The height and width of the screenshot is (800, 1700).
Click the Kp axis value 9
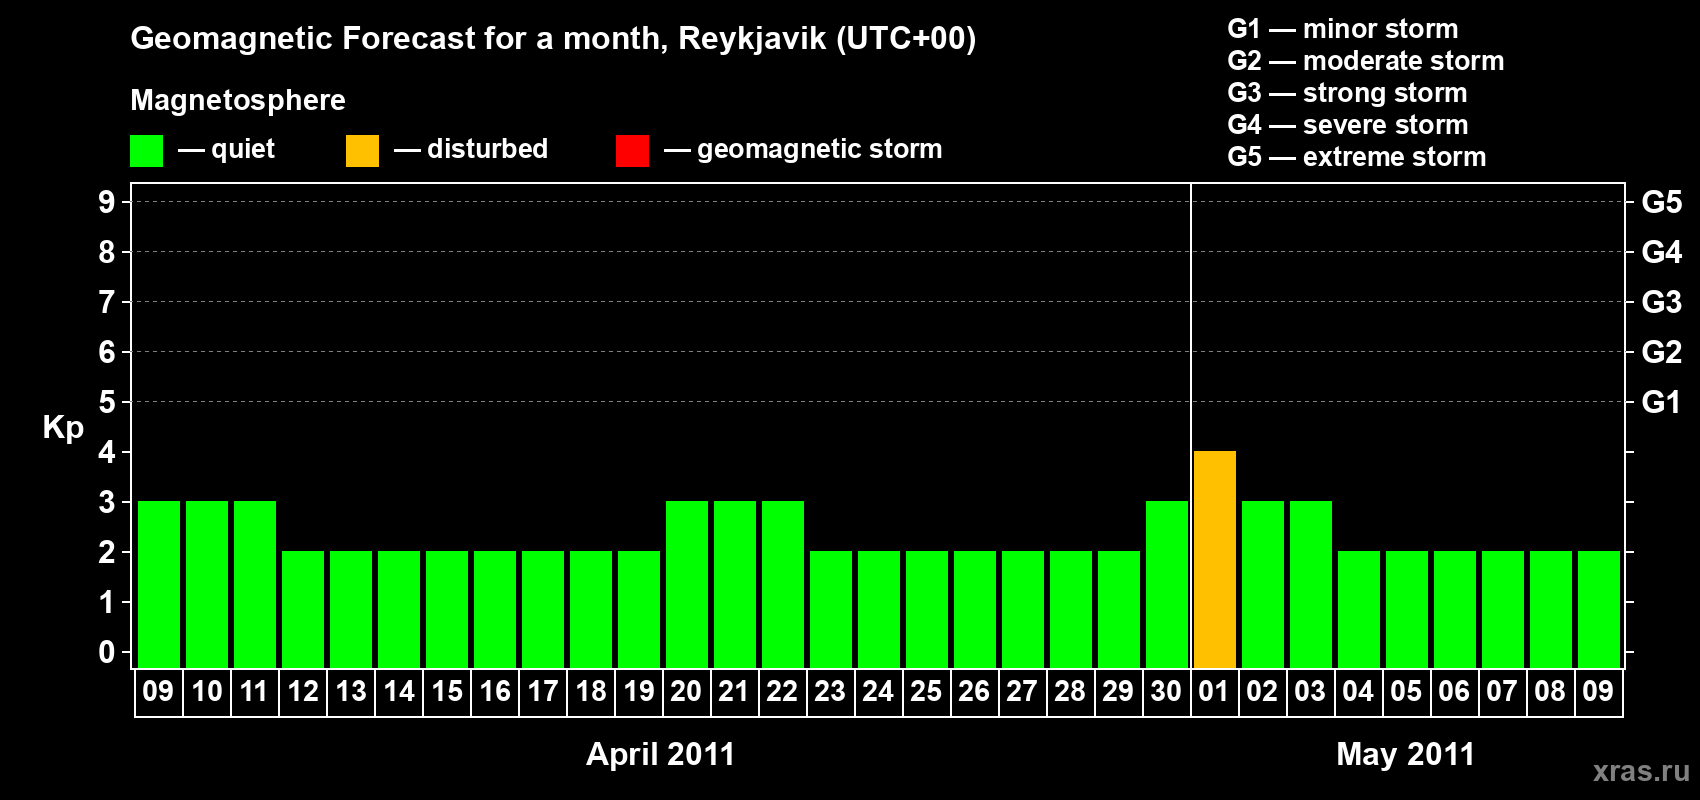tap(107, 202)
